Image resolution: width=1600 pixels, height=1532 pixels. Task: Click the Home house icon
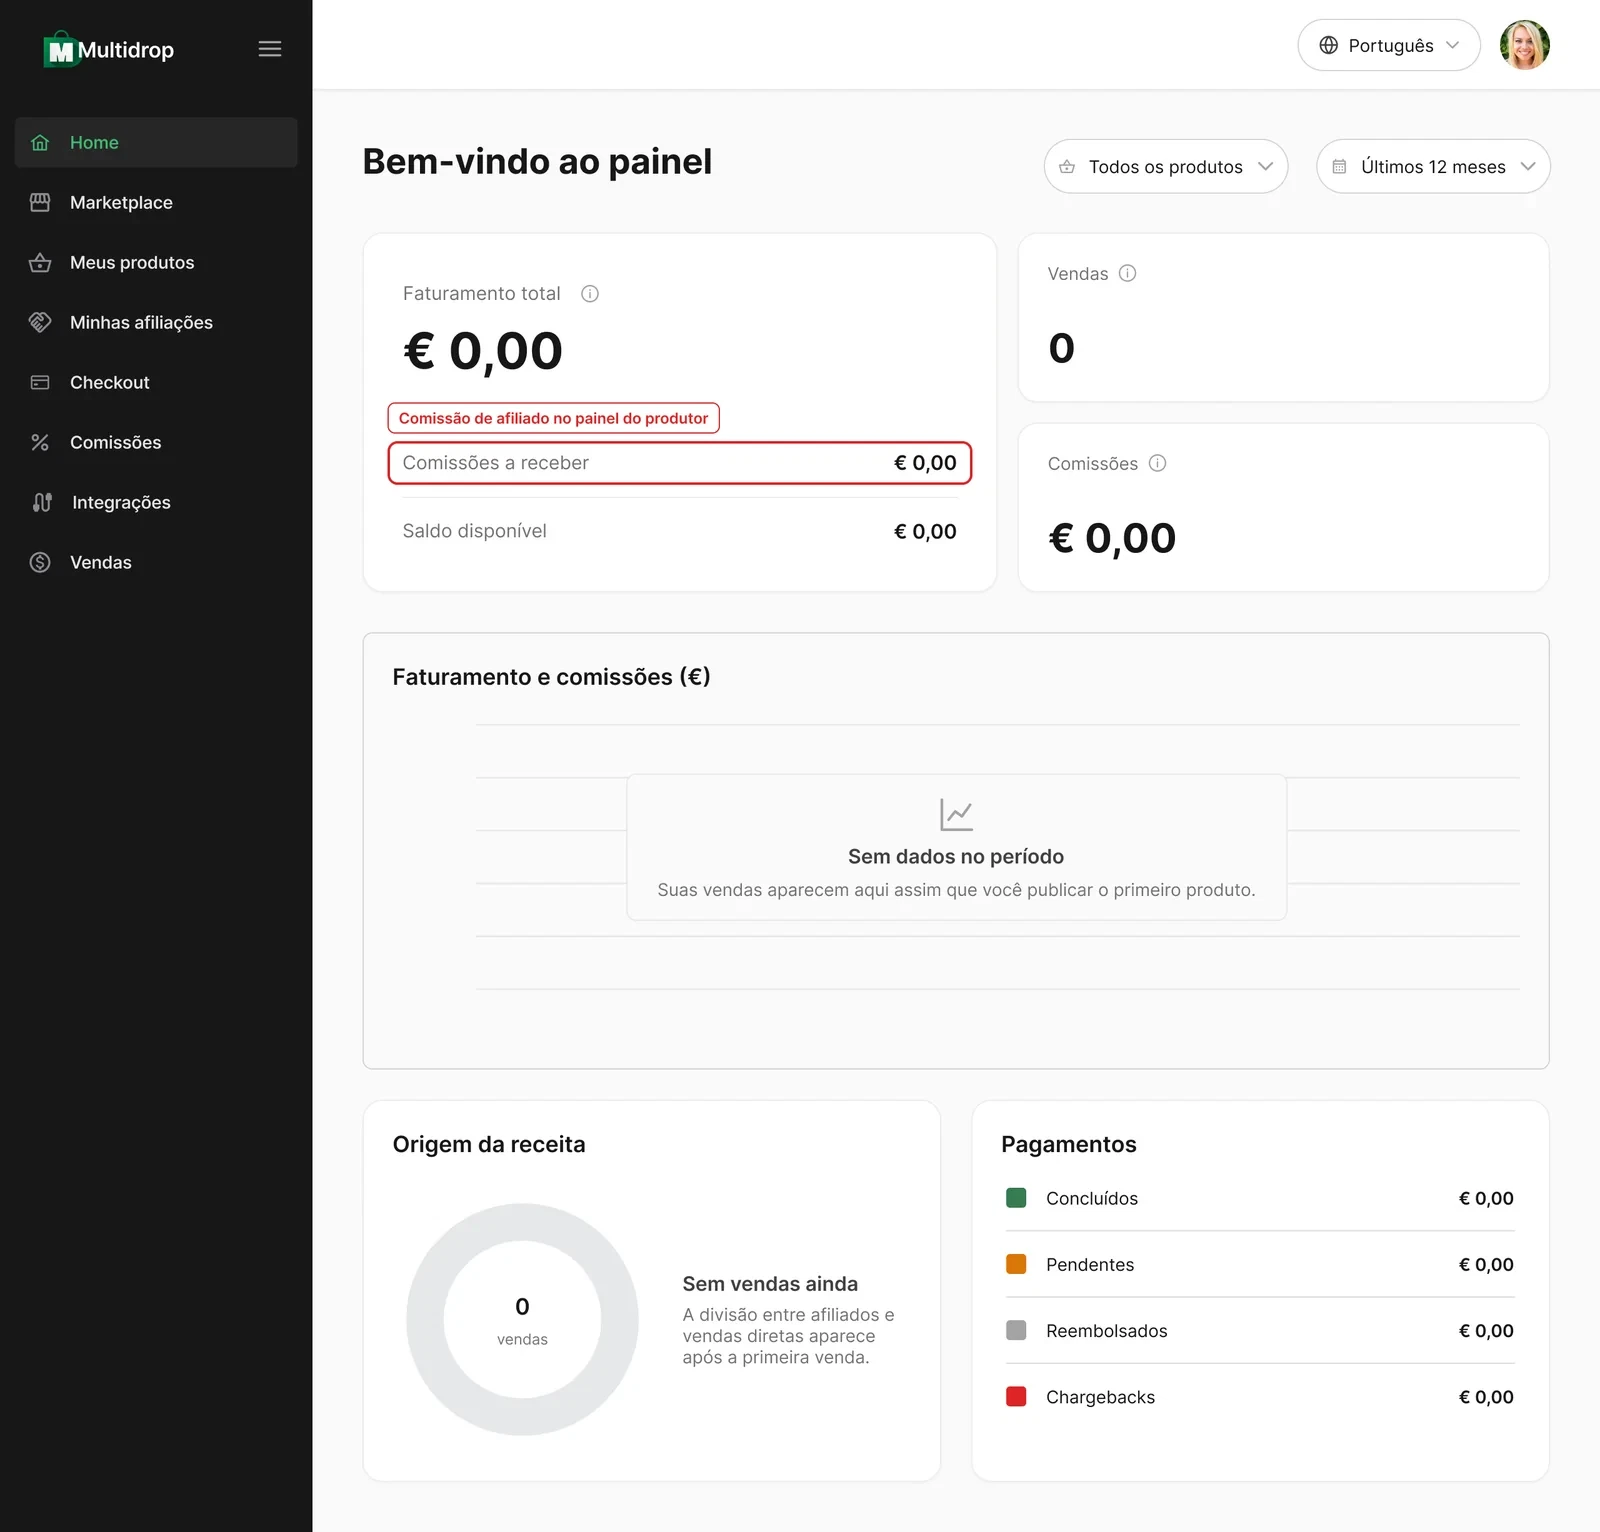pos(40,142)
